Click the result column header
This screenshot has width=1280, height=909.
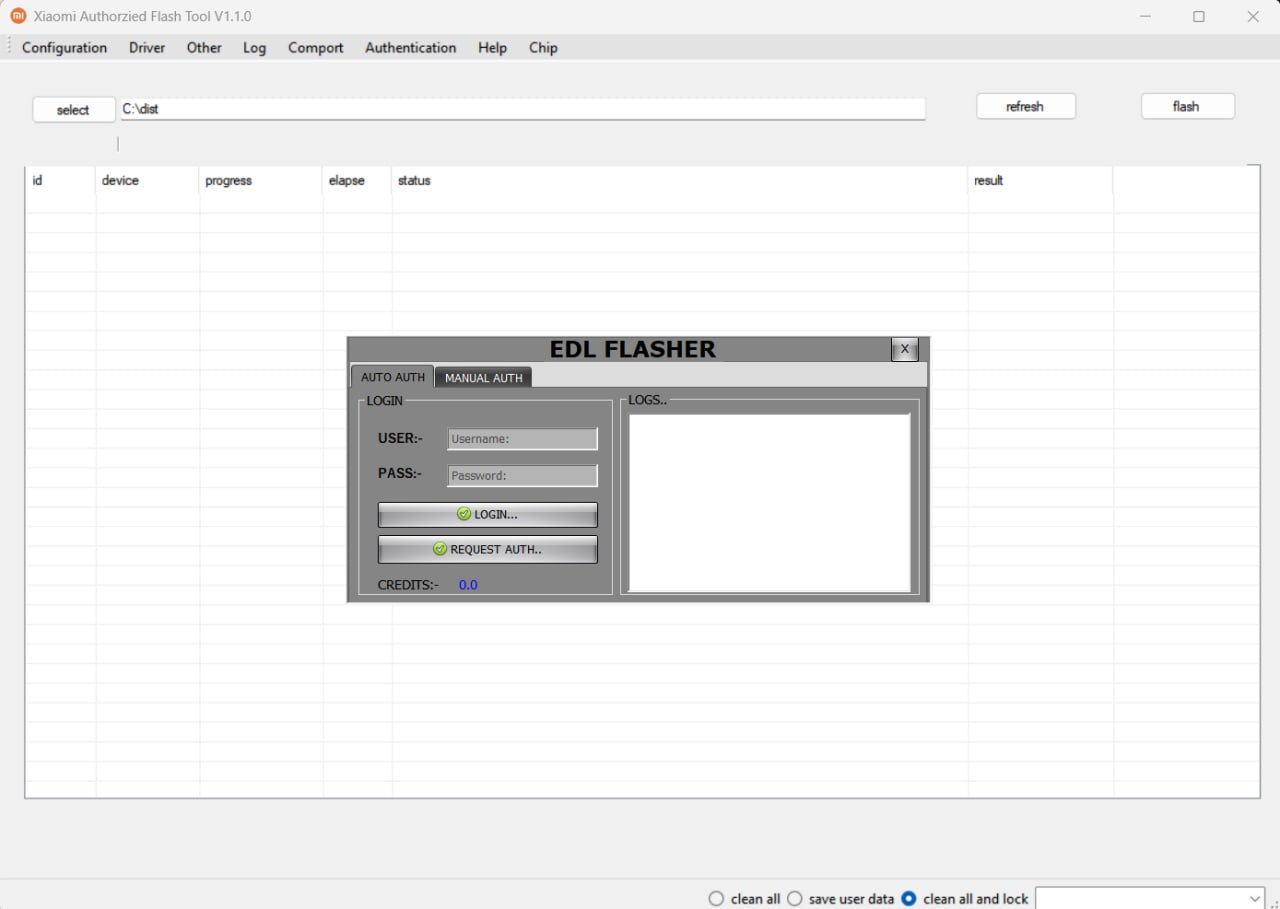(1040, 180)
